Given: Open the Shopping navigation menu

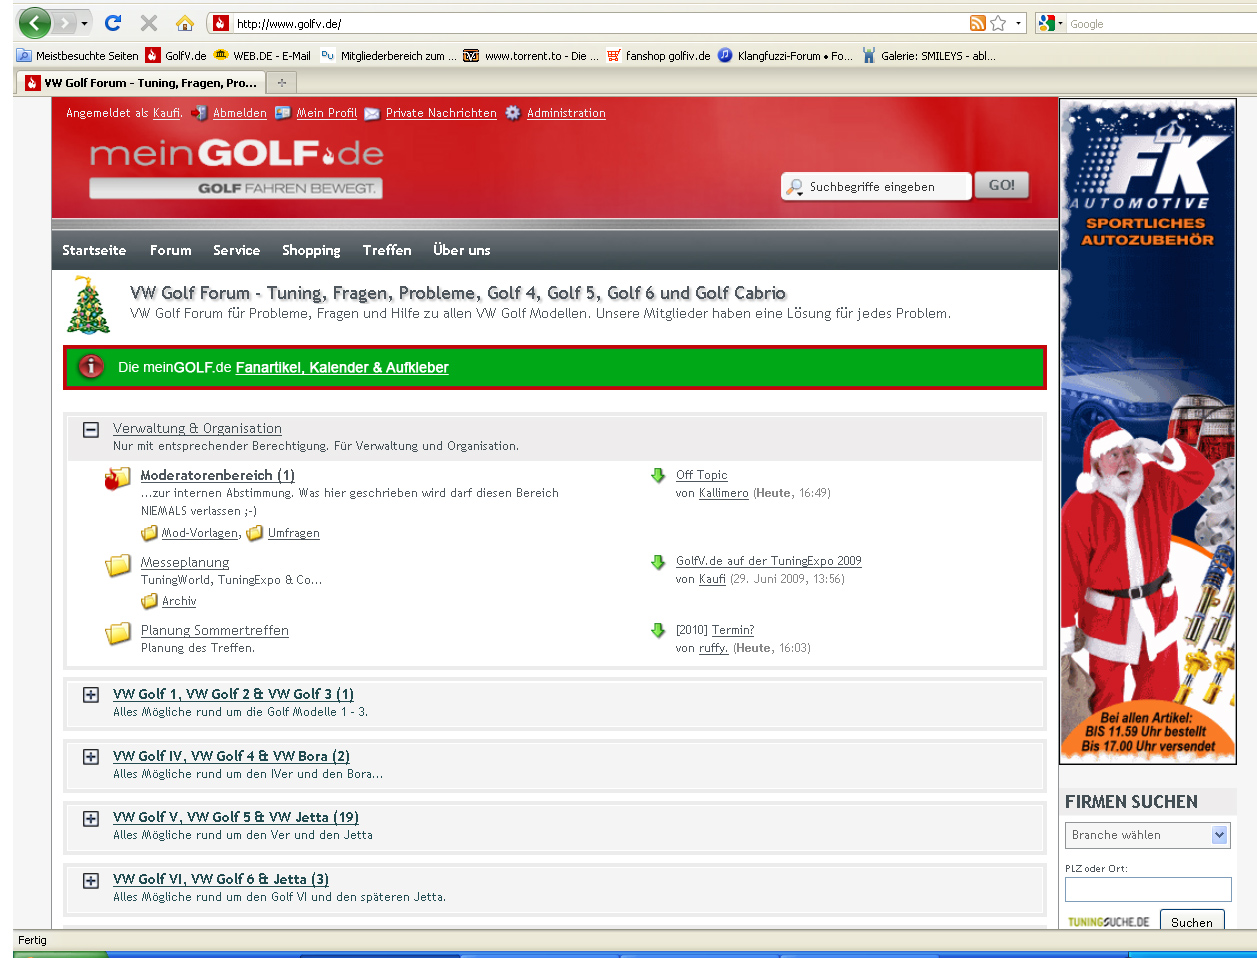Looking at the screenshot, I should click(x=311, y=250).
